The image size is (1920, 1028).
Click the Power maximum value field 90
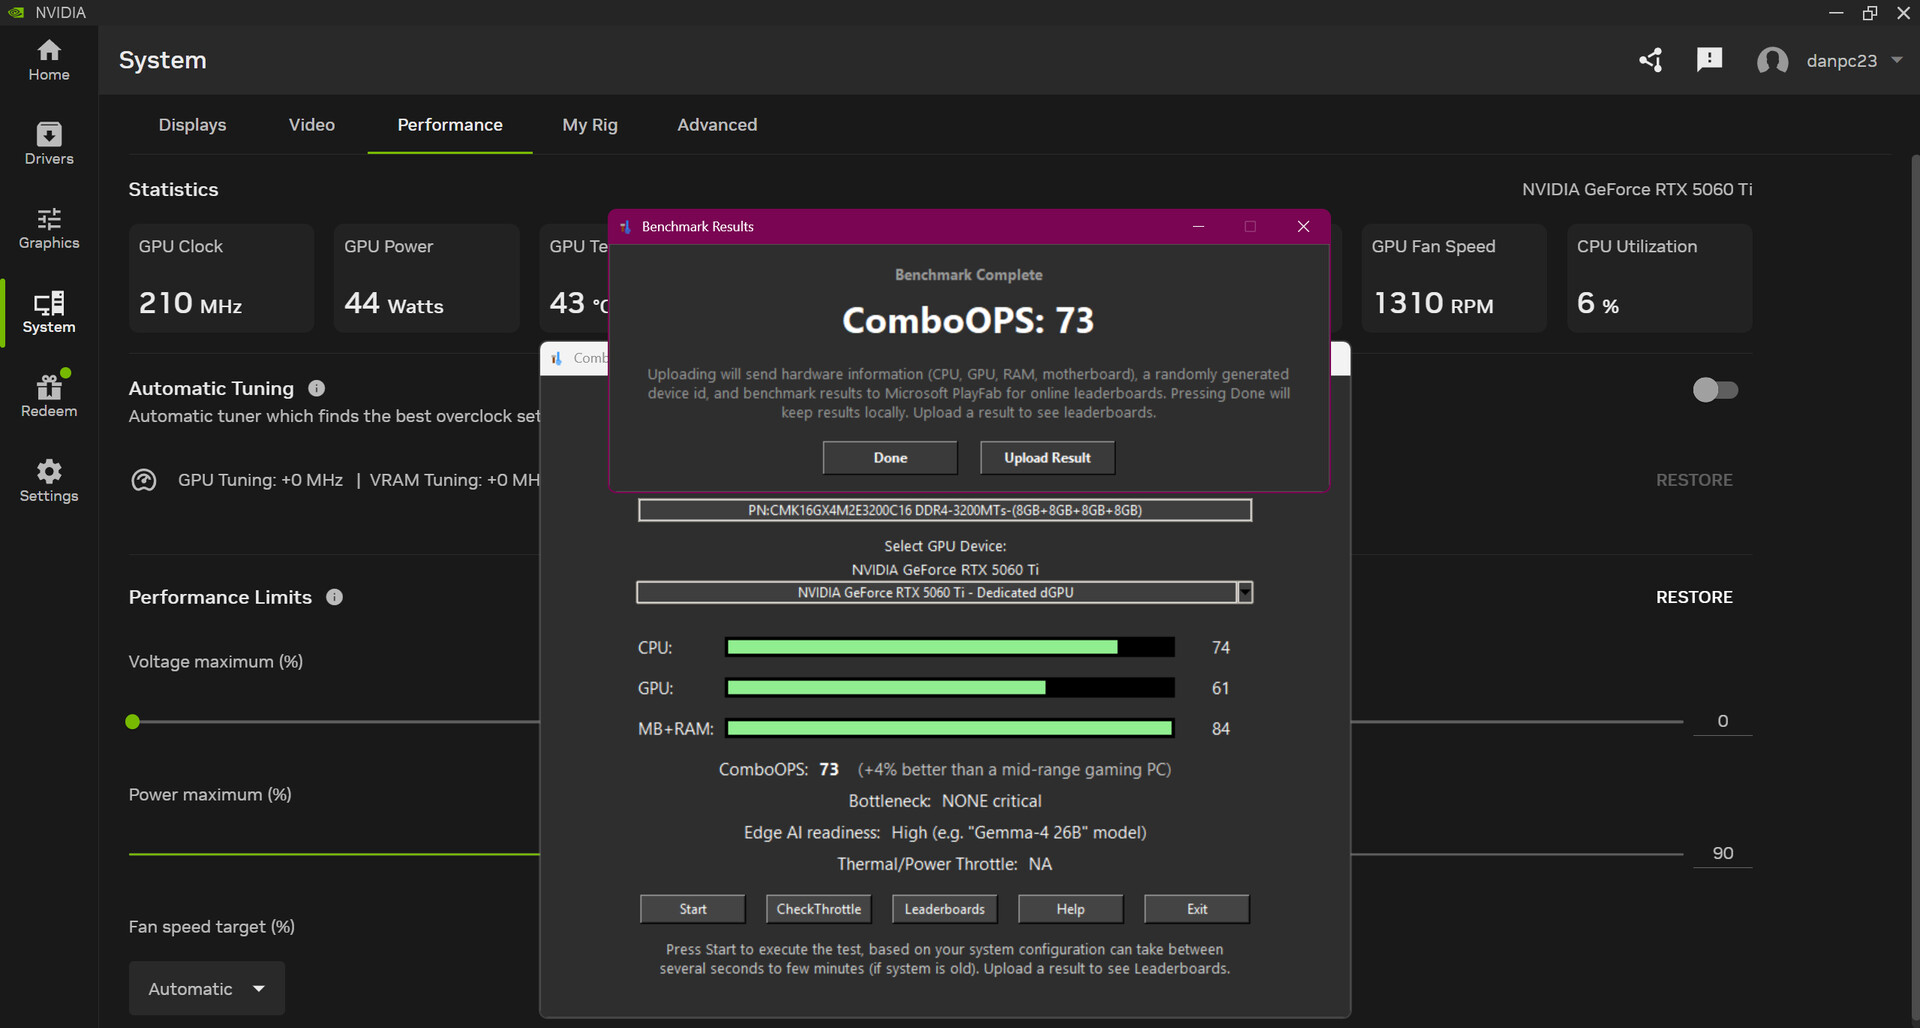coord(1722,853)
